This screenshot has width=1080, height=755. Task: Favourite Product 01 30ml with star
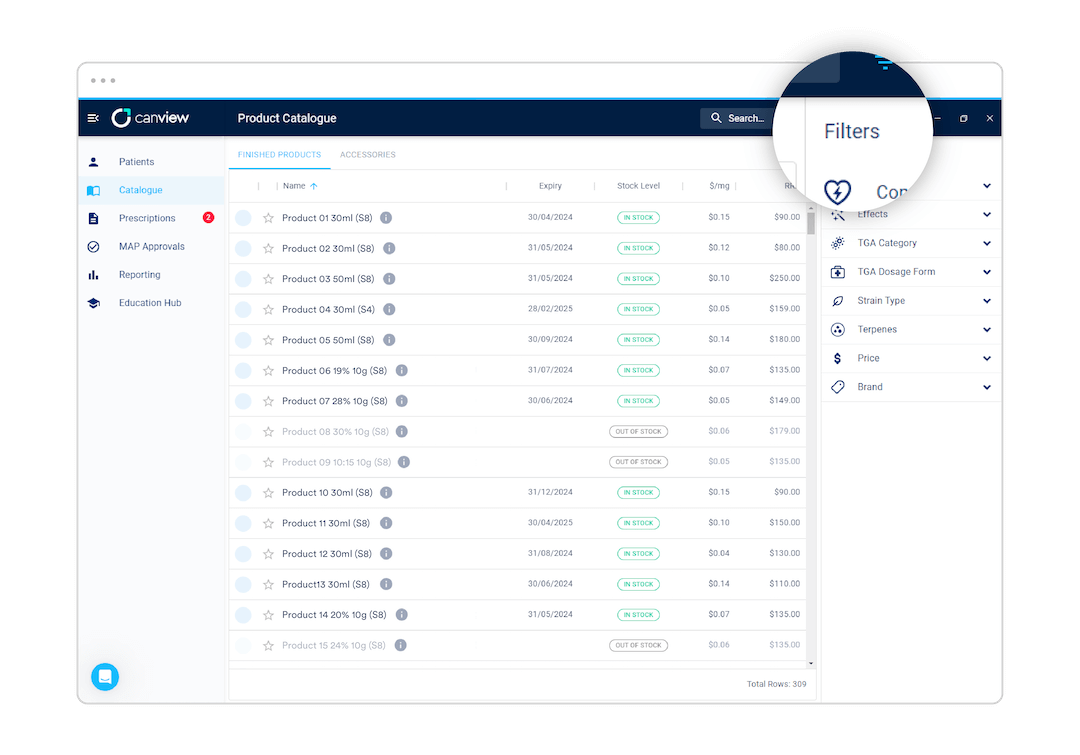[x=269, y=218]
